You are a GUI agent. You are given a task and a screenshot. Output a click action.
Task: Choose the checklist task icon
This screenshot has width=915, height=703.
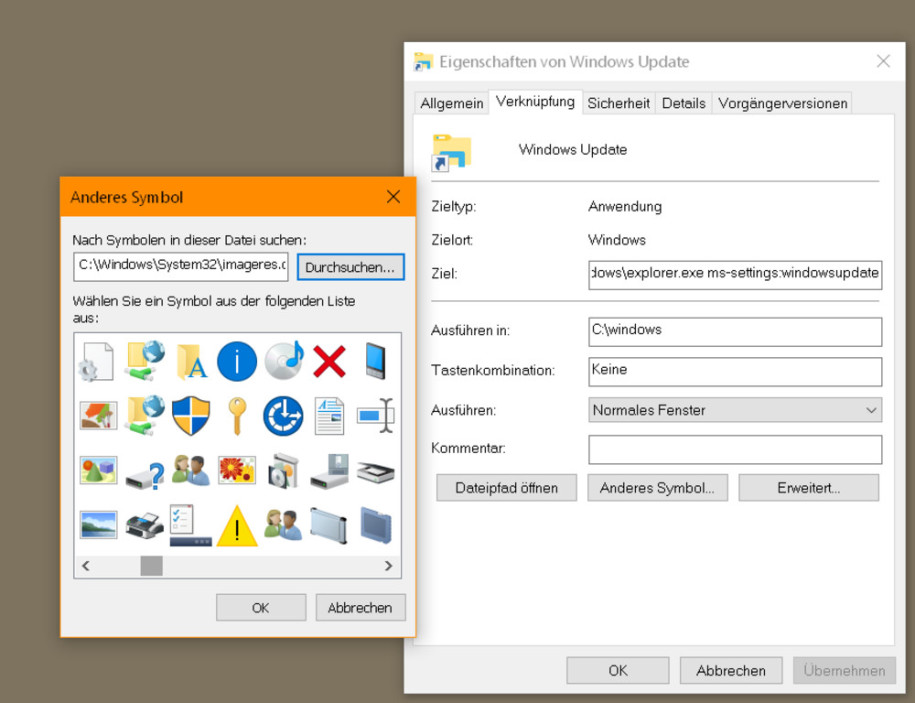point(191,525)
